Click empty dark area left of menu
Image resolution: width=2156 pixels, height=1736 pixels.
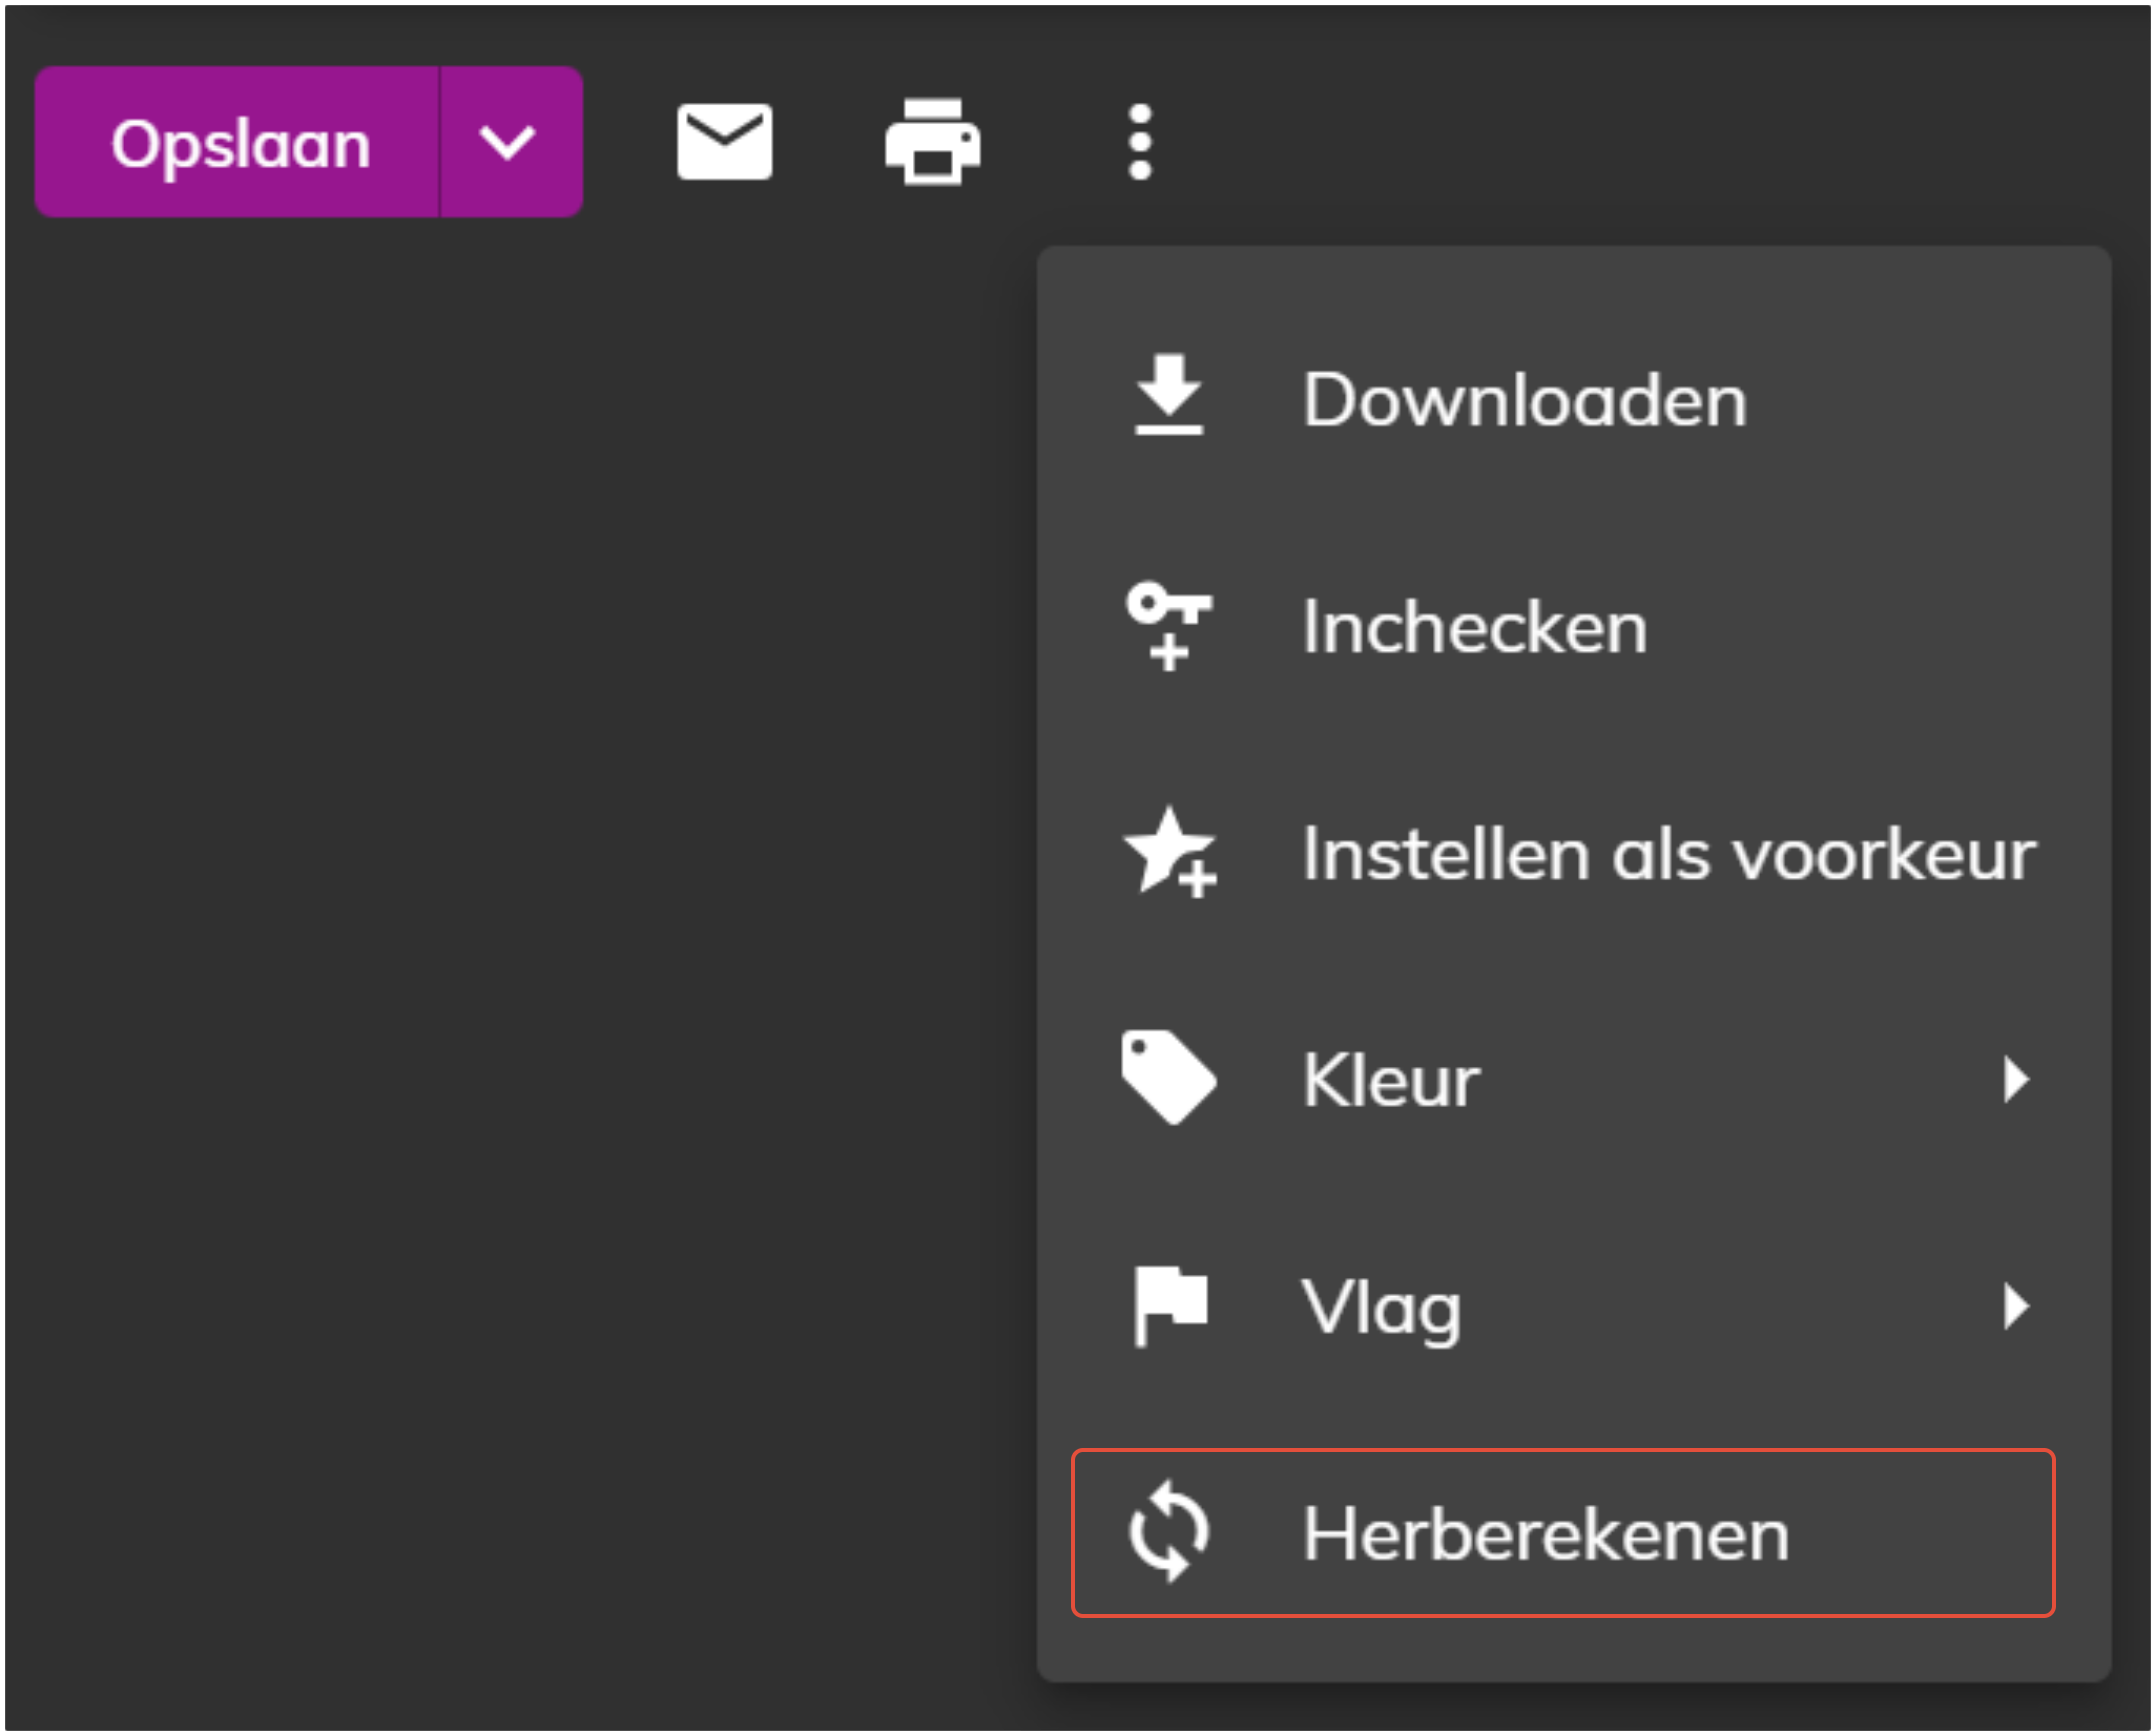coord(500,900)
